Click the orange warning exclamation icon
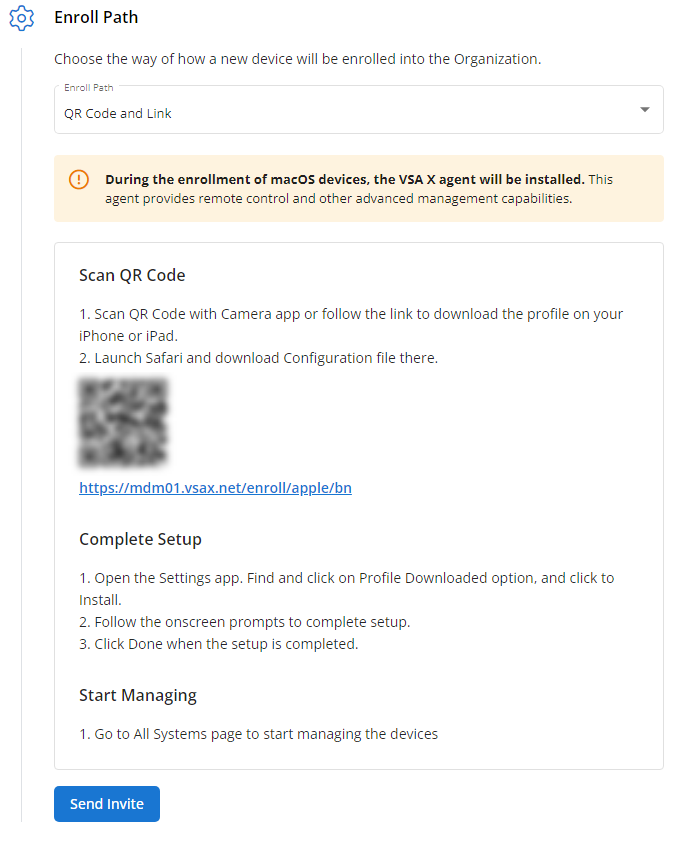The image size is (684, 851). [x=79, y=180]
